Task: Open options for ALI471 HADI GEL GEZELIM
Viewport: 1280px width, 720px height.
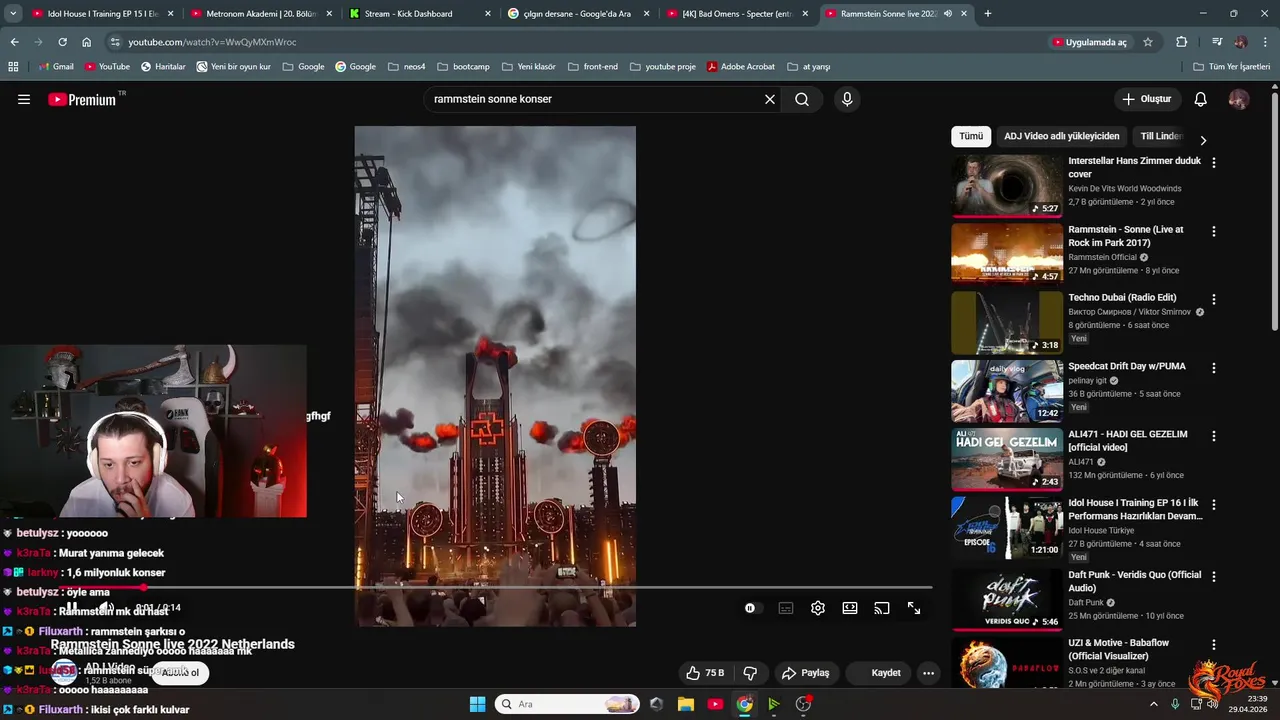Action: 1214,436
